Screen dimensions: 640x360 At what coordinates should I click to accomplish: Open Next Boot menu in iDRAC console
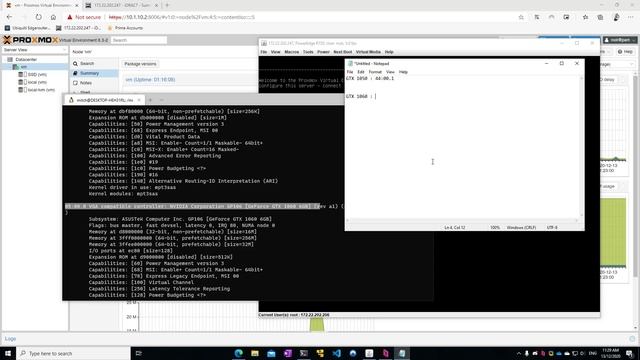tap(342, 52)
